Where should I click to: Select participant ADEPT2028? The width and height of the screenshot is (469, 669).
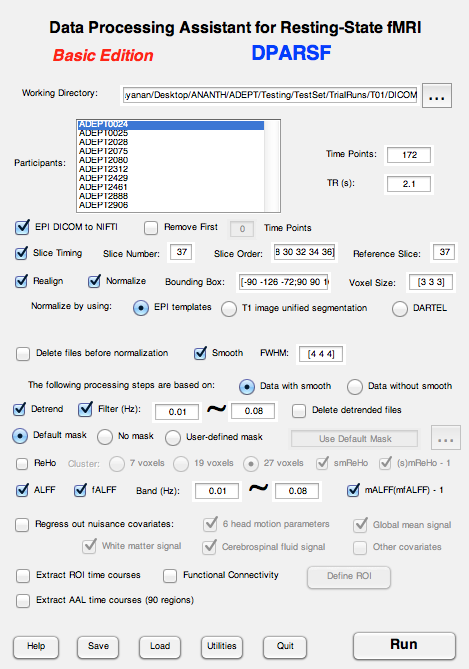coord(171,142)
